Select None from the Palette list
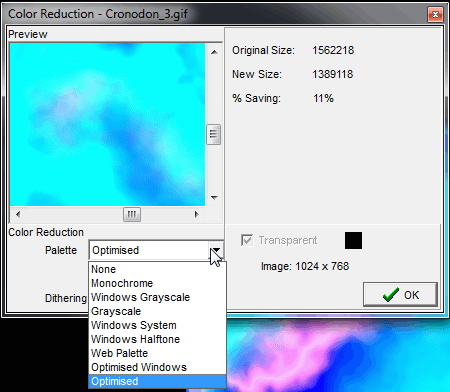Viewport: 450px width, 392px height. pos(157,269)
